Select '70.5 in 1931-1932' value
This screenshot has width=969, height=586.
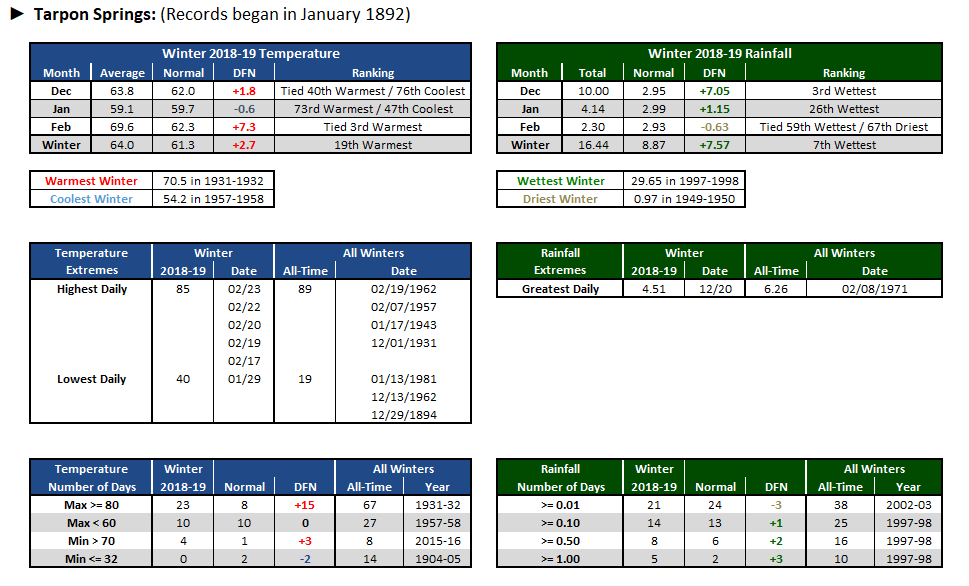(x=213, y=180)
